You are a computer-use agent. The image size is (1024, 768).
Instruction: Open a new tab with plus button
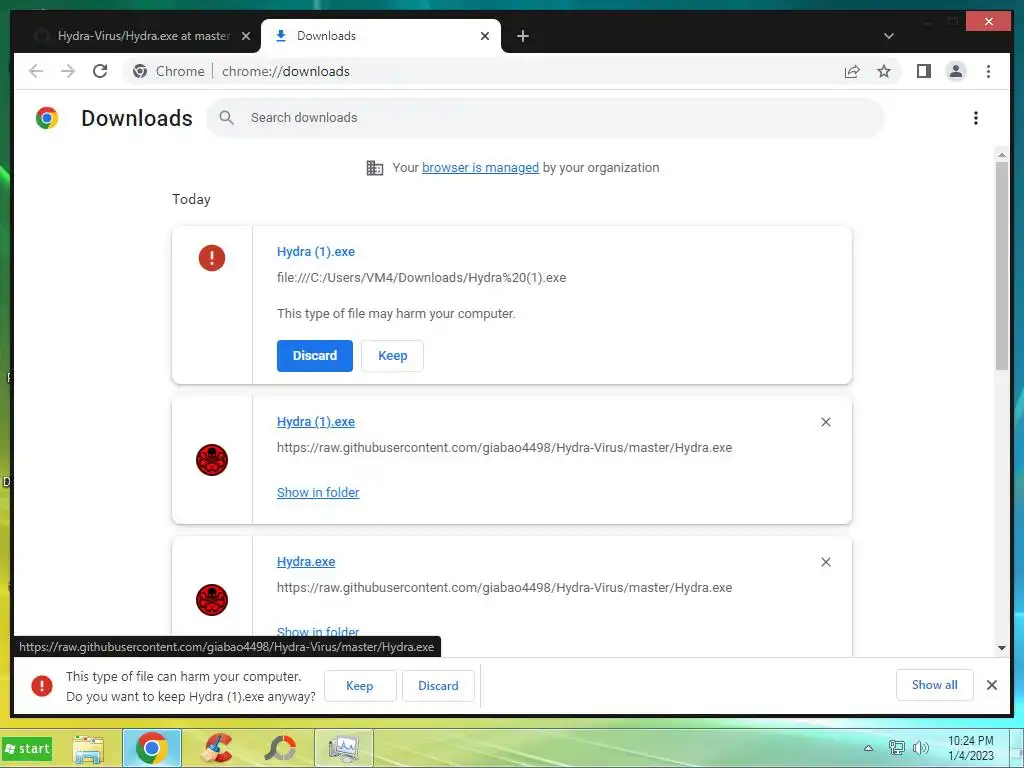pos(522,36)
